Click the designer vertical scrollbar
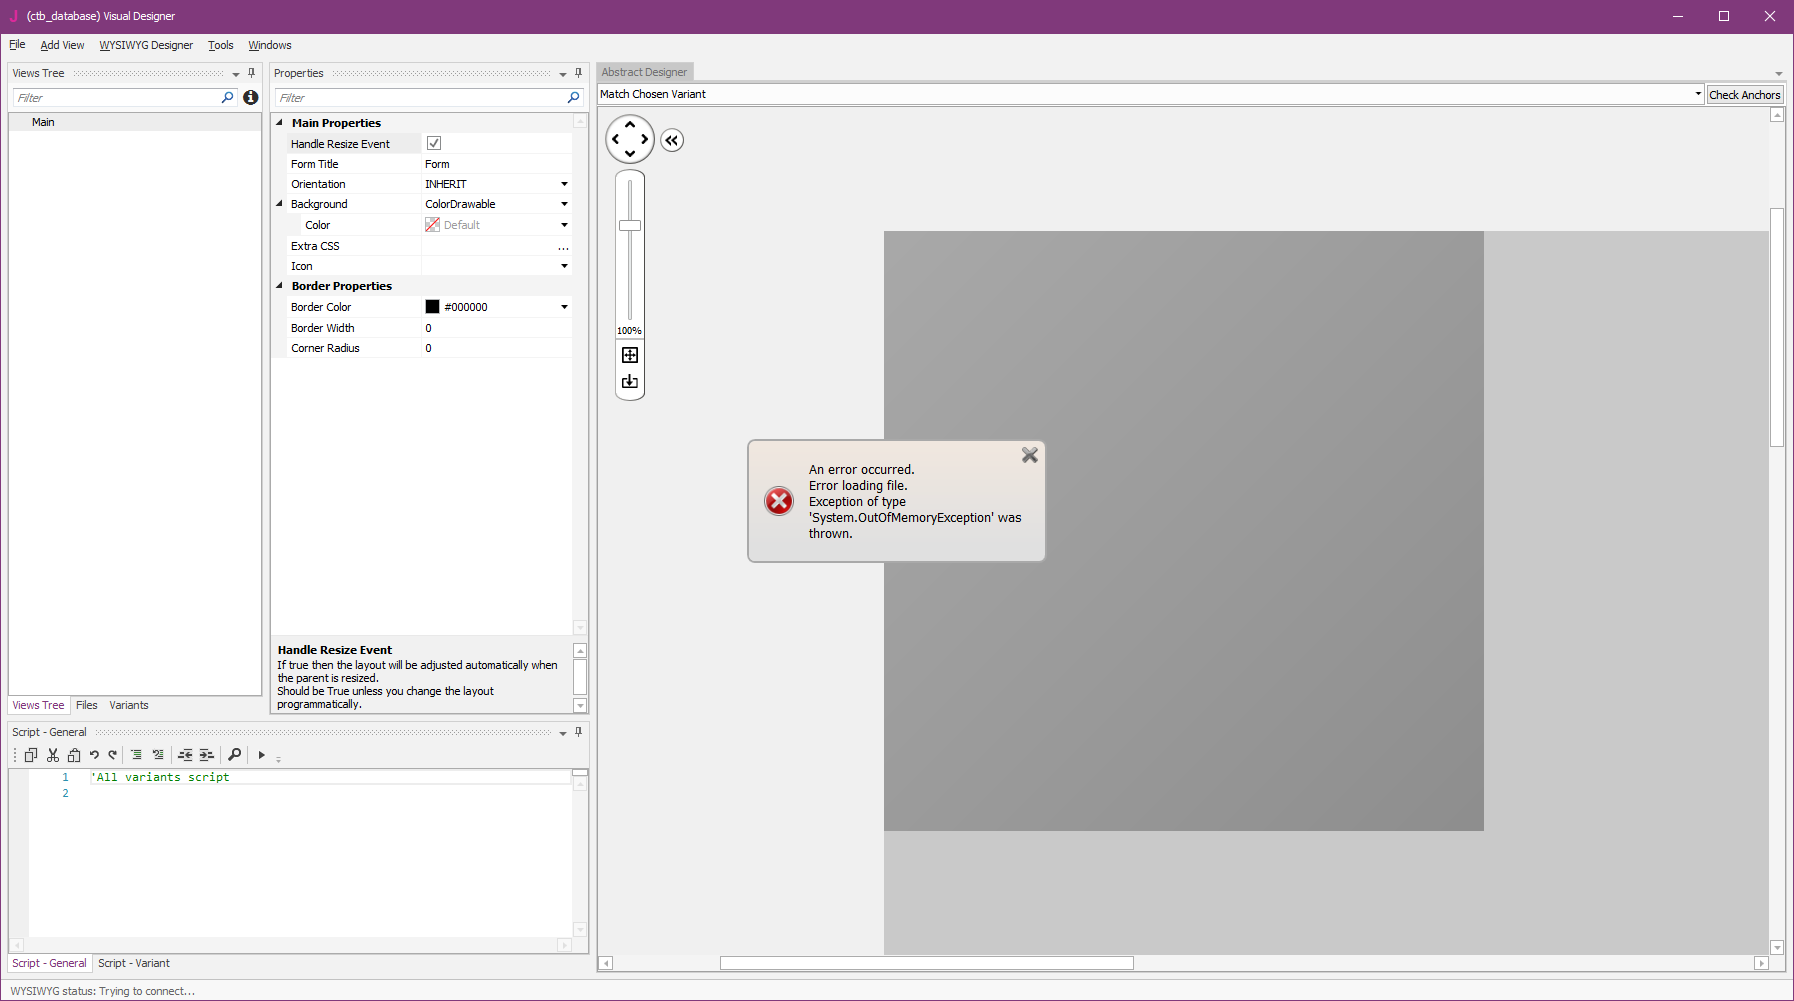 (x=1777, y=327)
